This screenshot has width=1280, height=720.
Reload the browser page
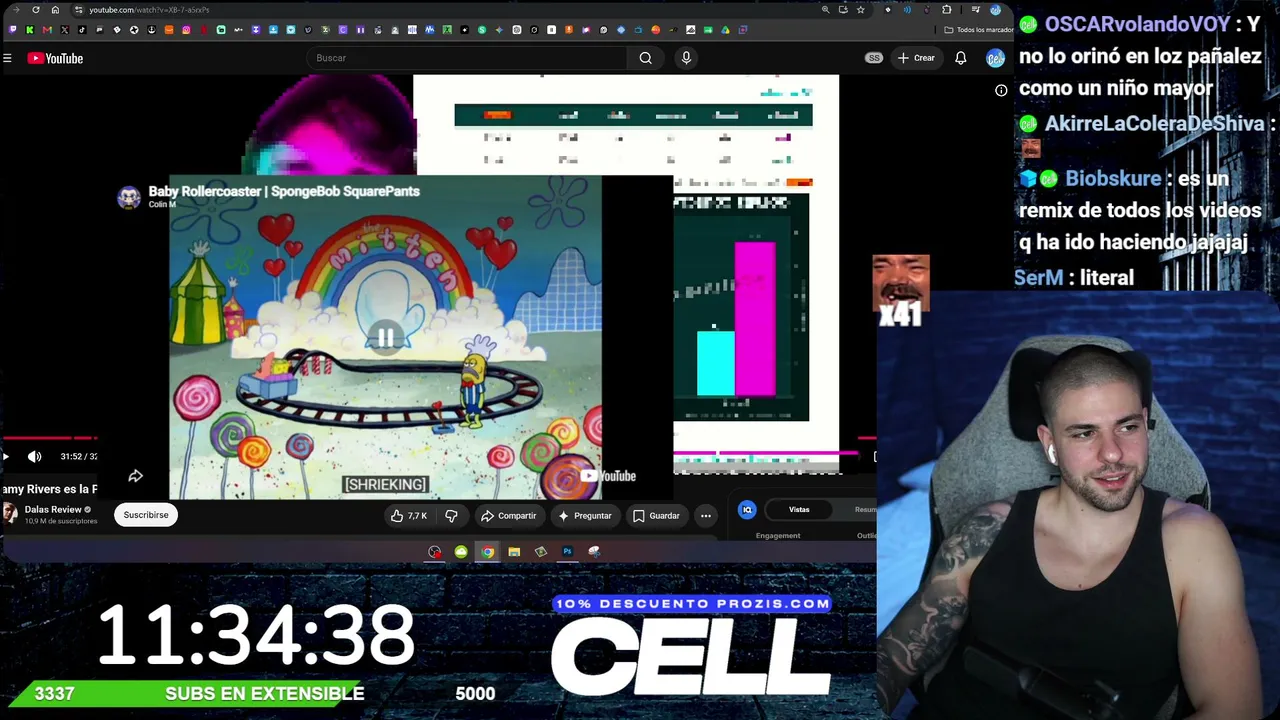(36, 10)
